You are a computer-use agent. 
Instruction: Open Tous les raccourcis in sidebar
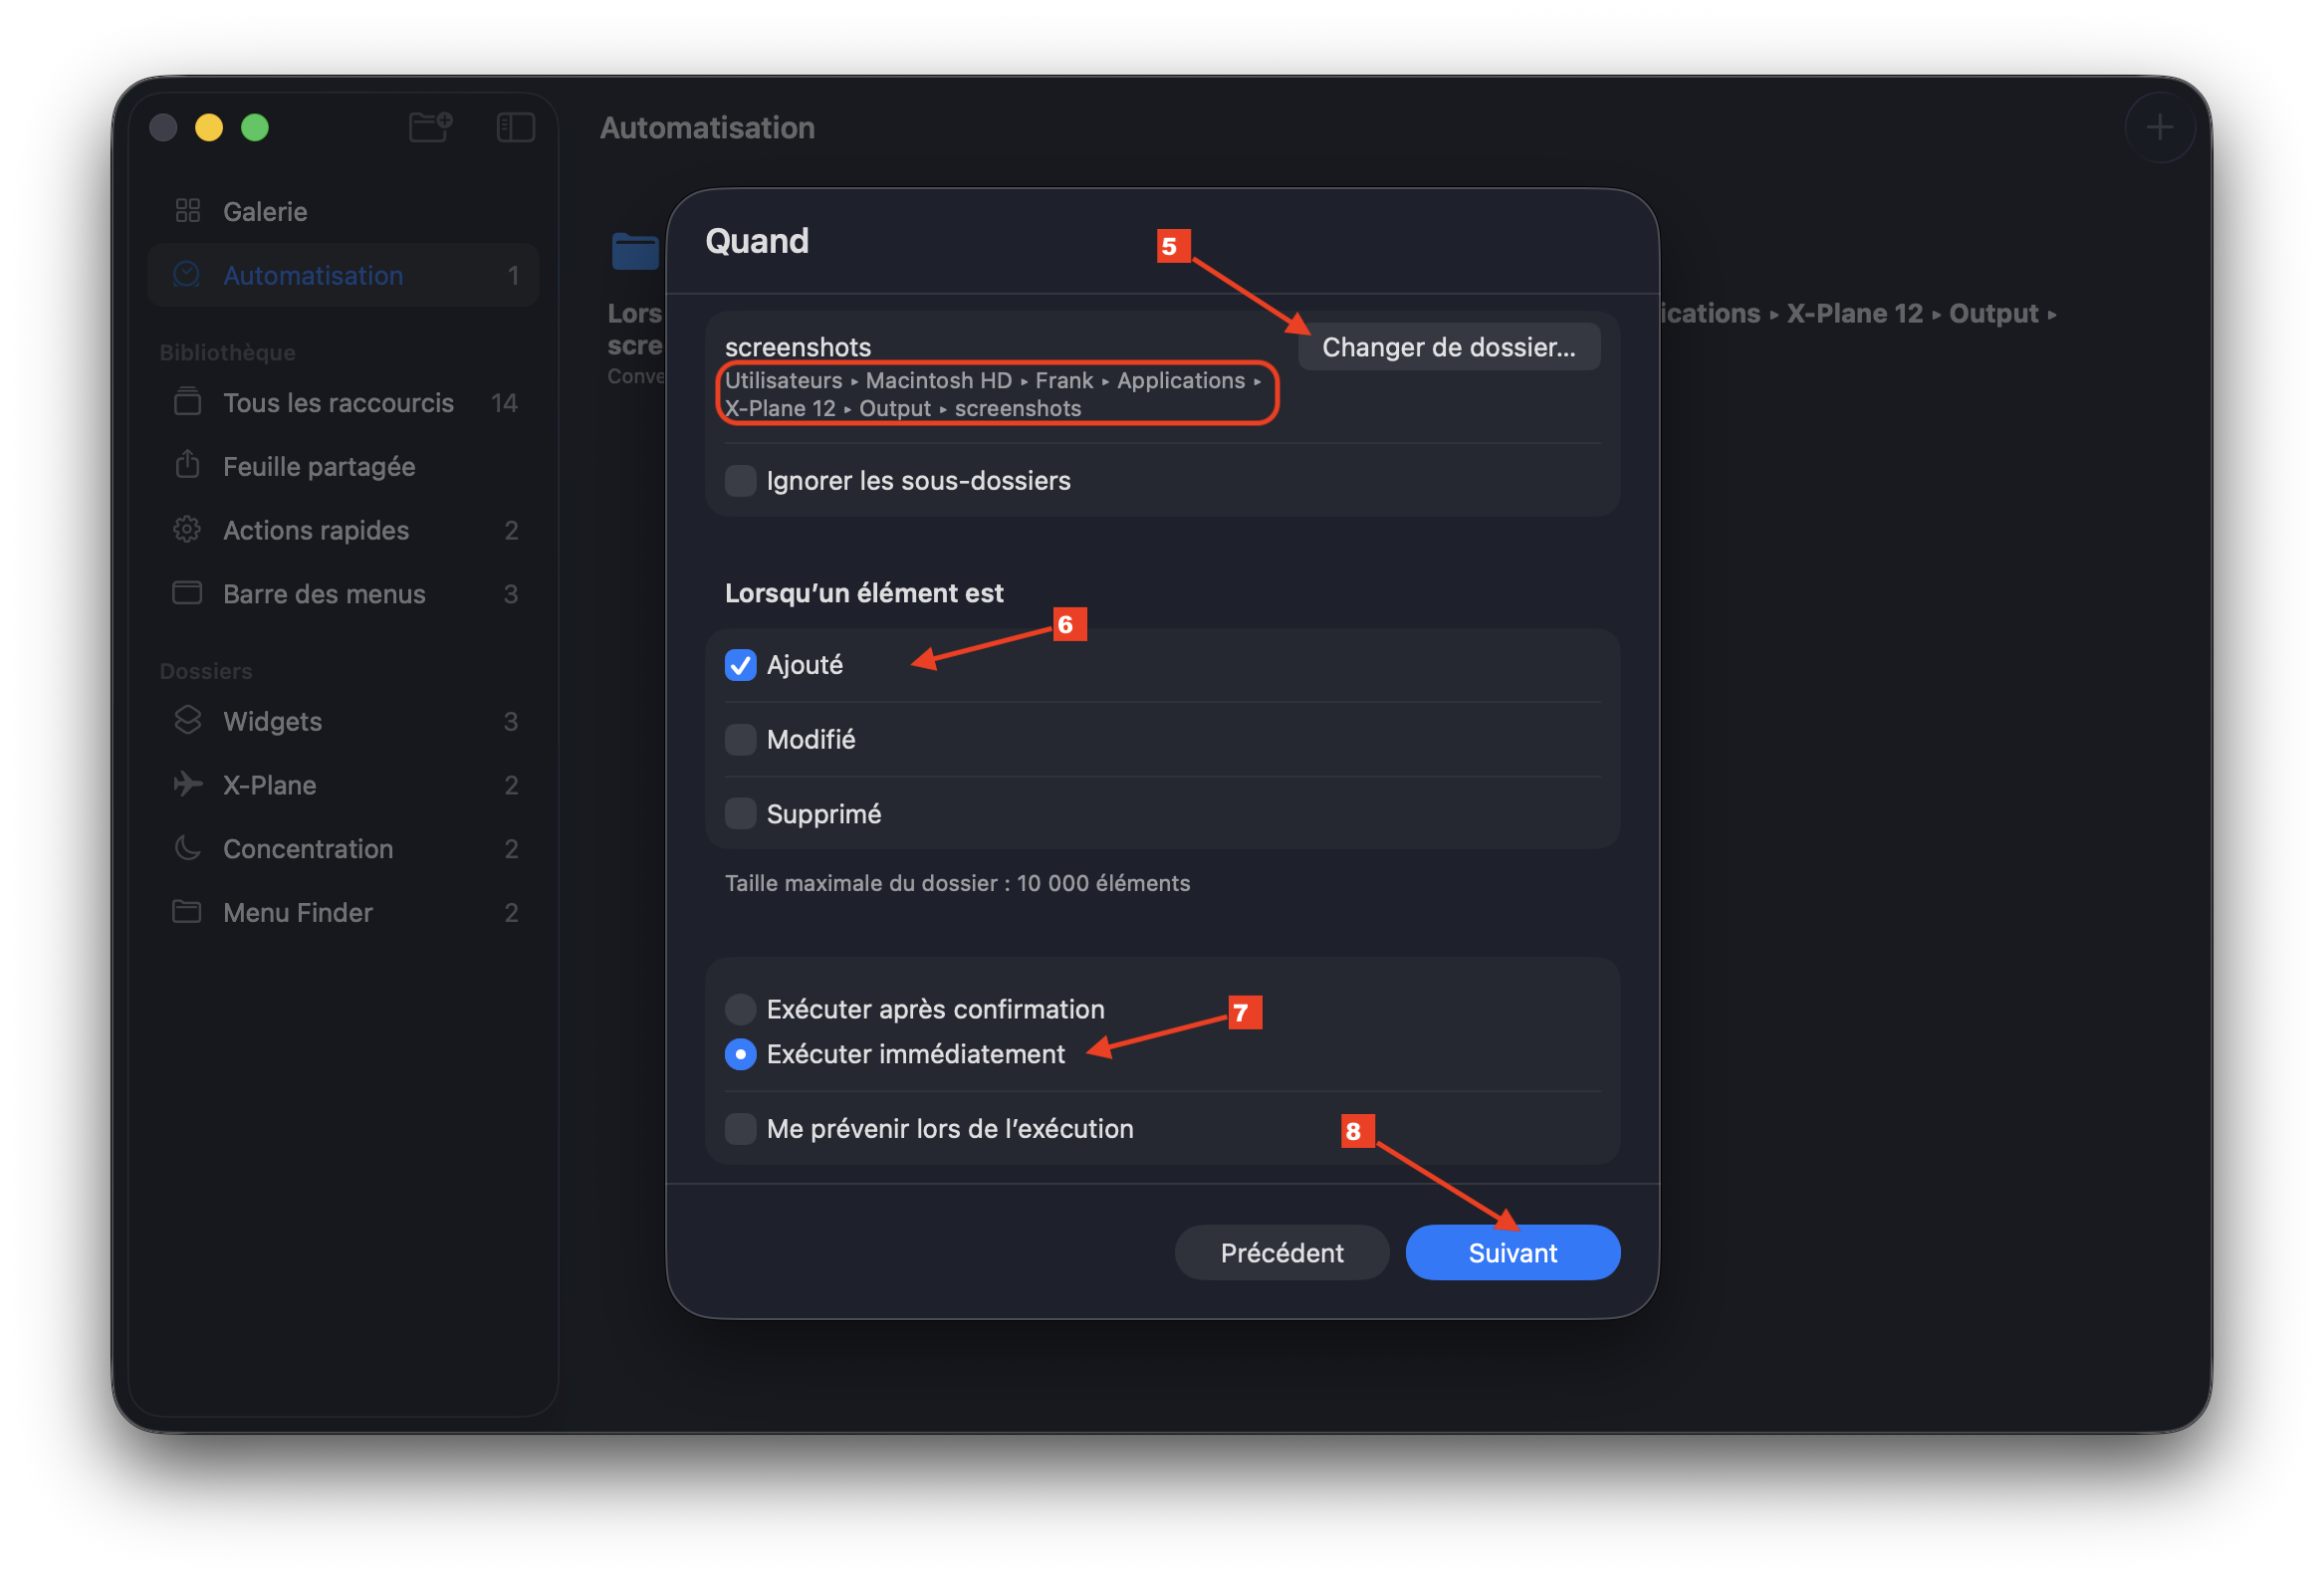338,402
